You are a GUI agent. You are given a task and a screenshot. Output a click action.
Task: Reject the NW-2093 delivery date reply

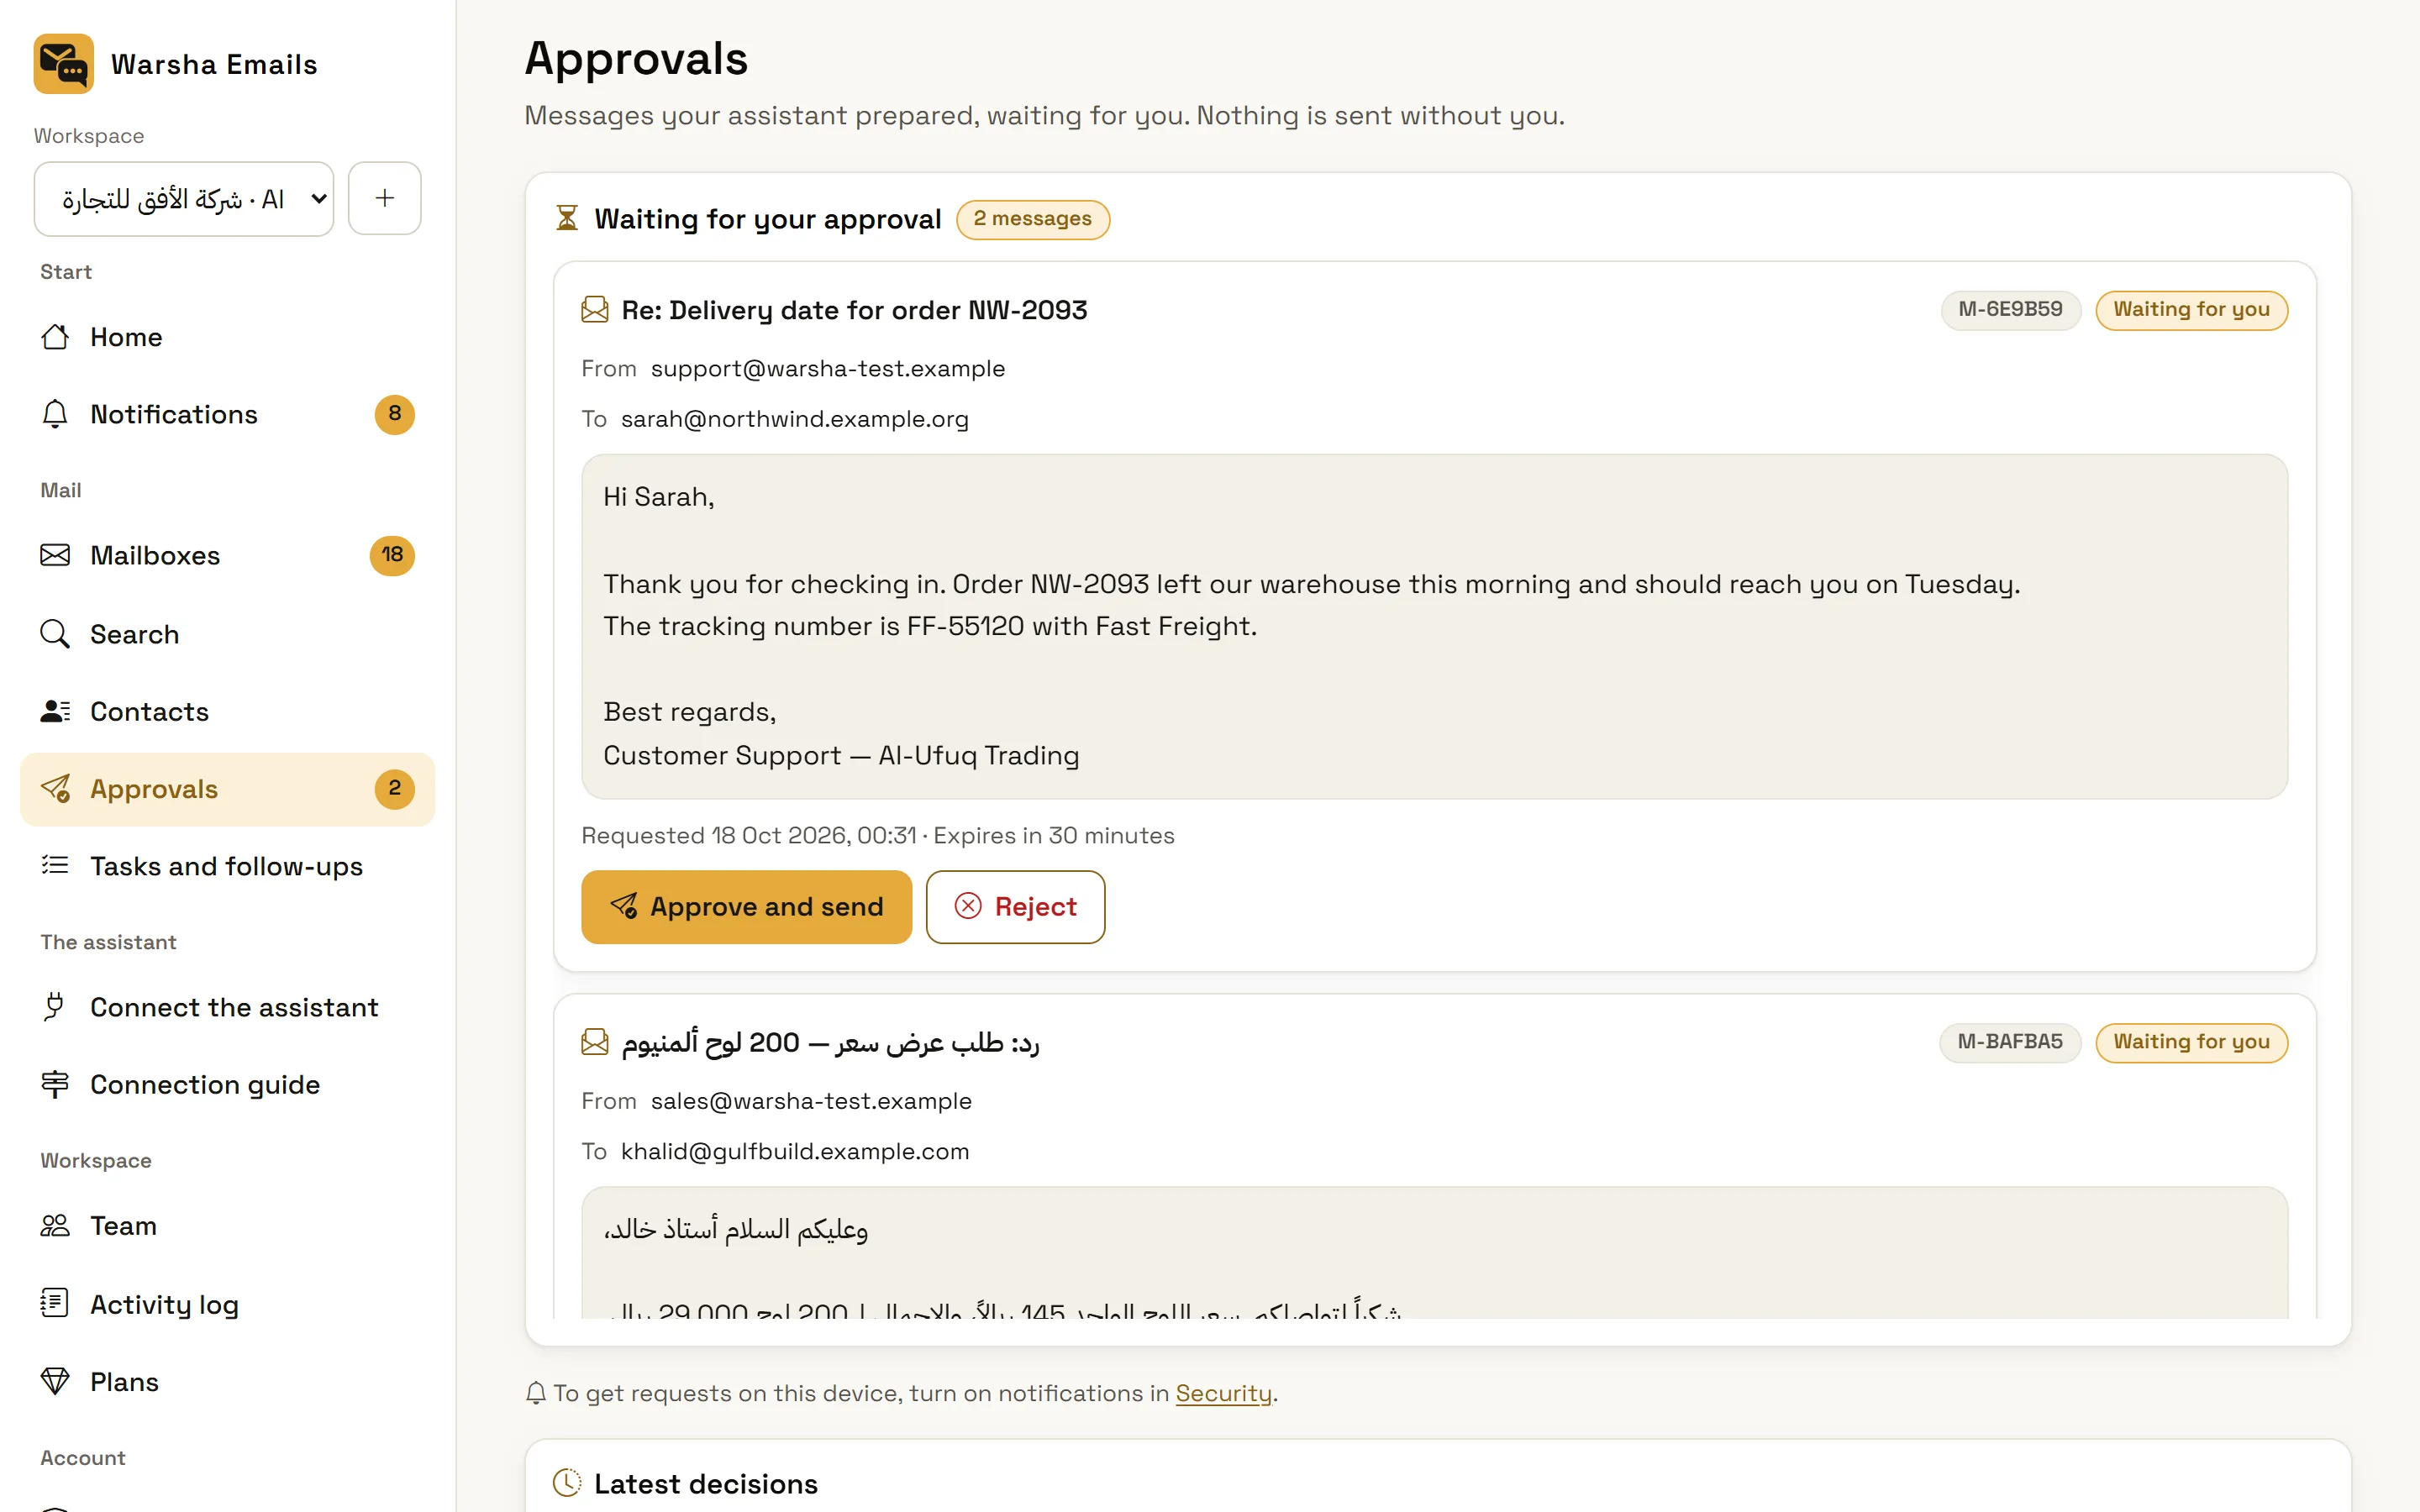tap(1016, 907)
